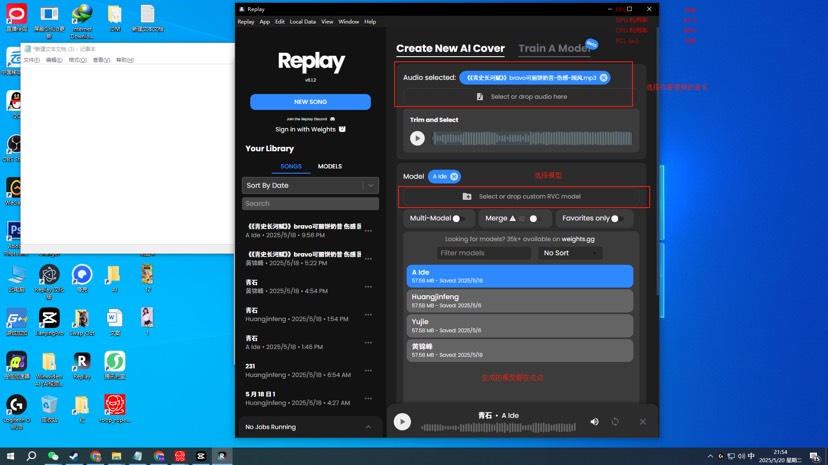Mute the bottom player volume icon
This screenshot has height=465, width=828.
click(594, 422)
